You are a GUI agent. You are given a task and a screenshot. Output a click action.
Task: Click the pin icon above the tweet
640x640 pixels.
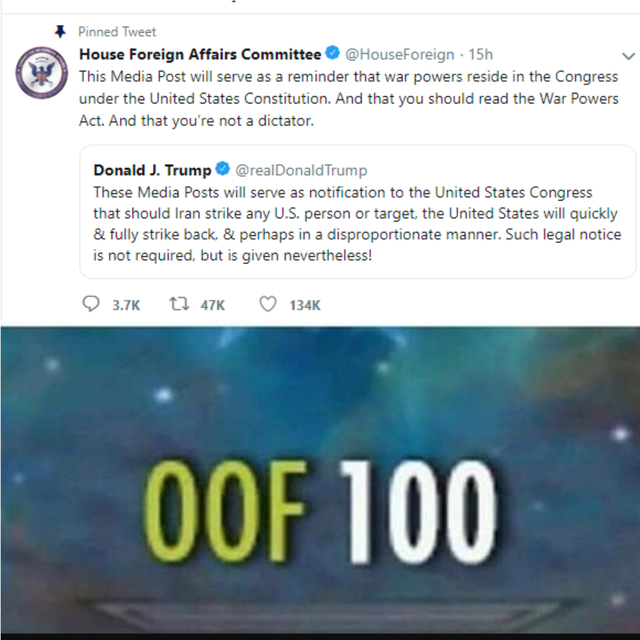click(x=59, y=32)
